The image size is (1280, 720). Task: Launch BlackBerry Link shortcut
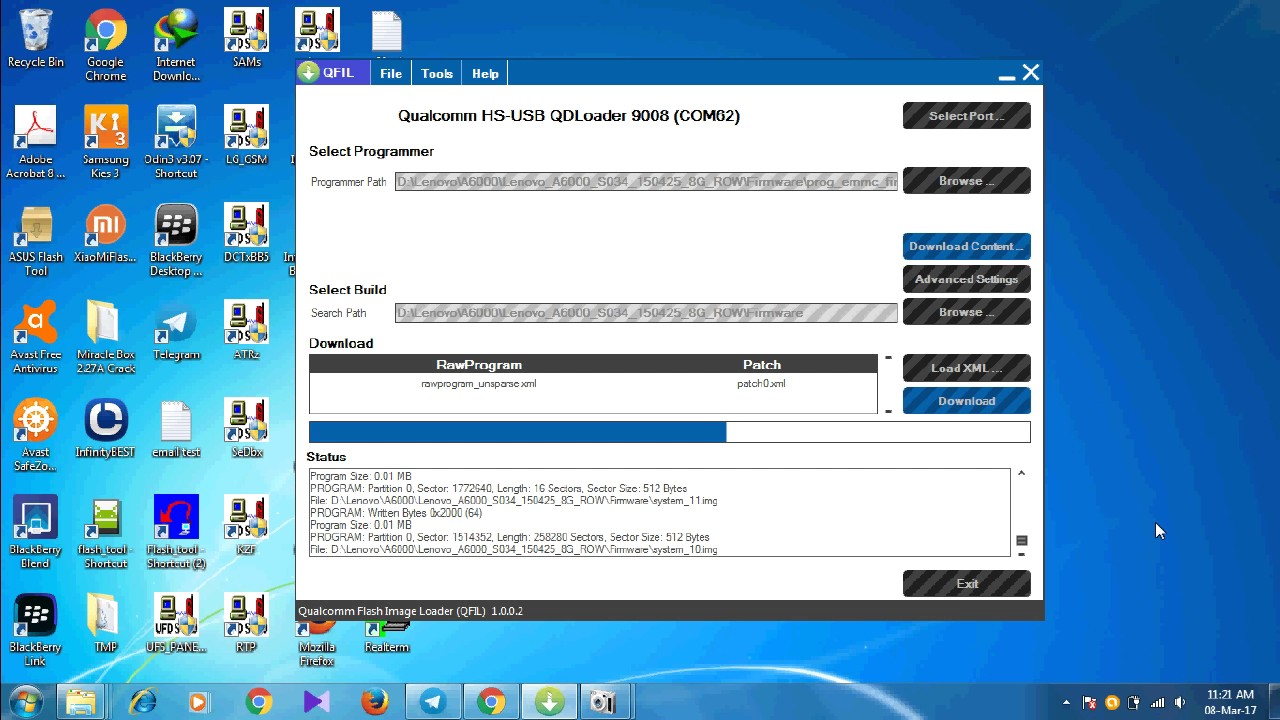[x=35, y=631]
